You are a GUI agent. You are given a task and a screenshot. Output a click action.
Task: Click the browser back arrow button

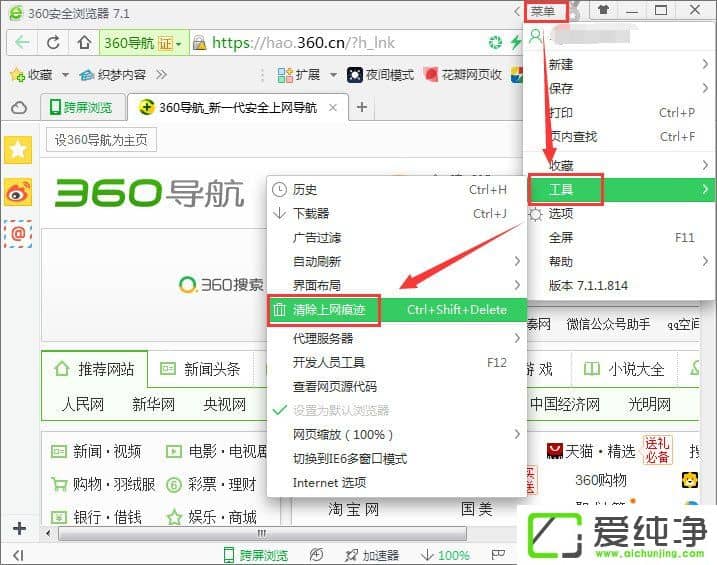[22, 43]
